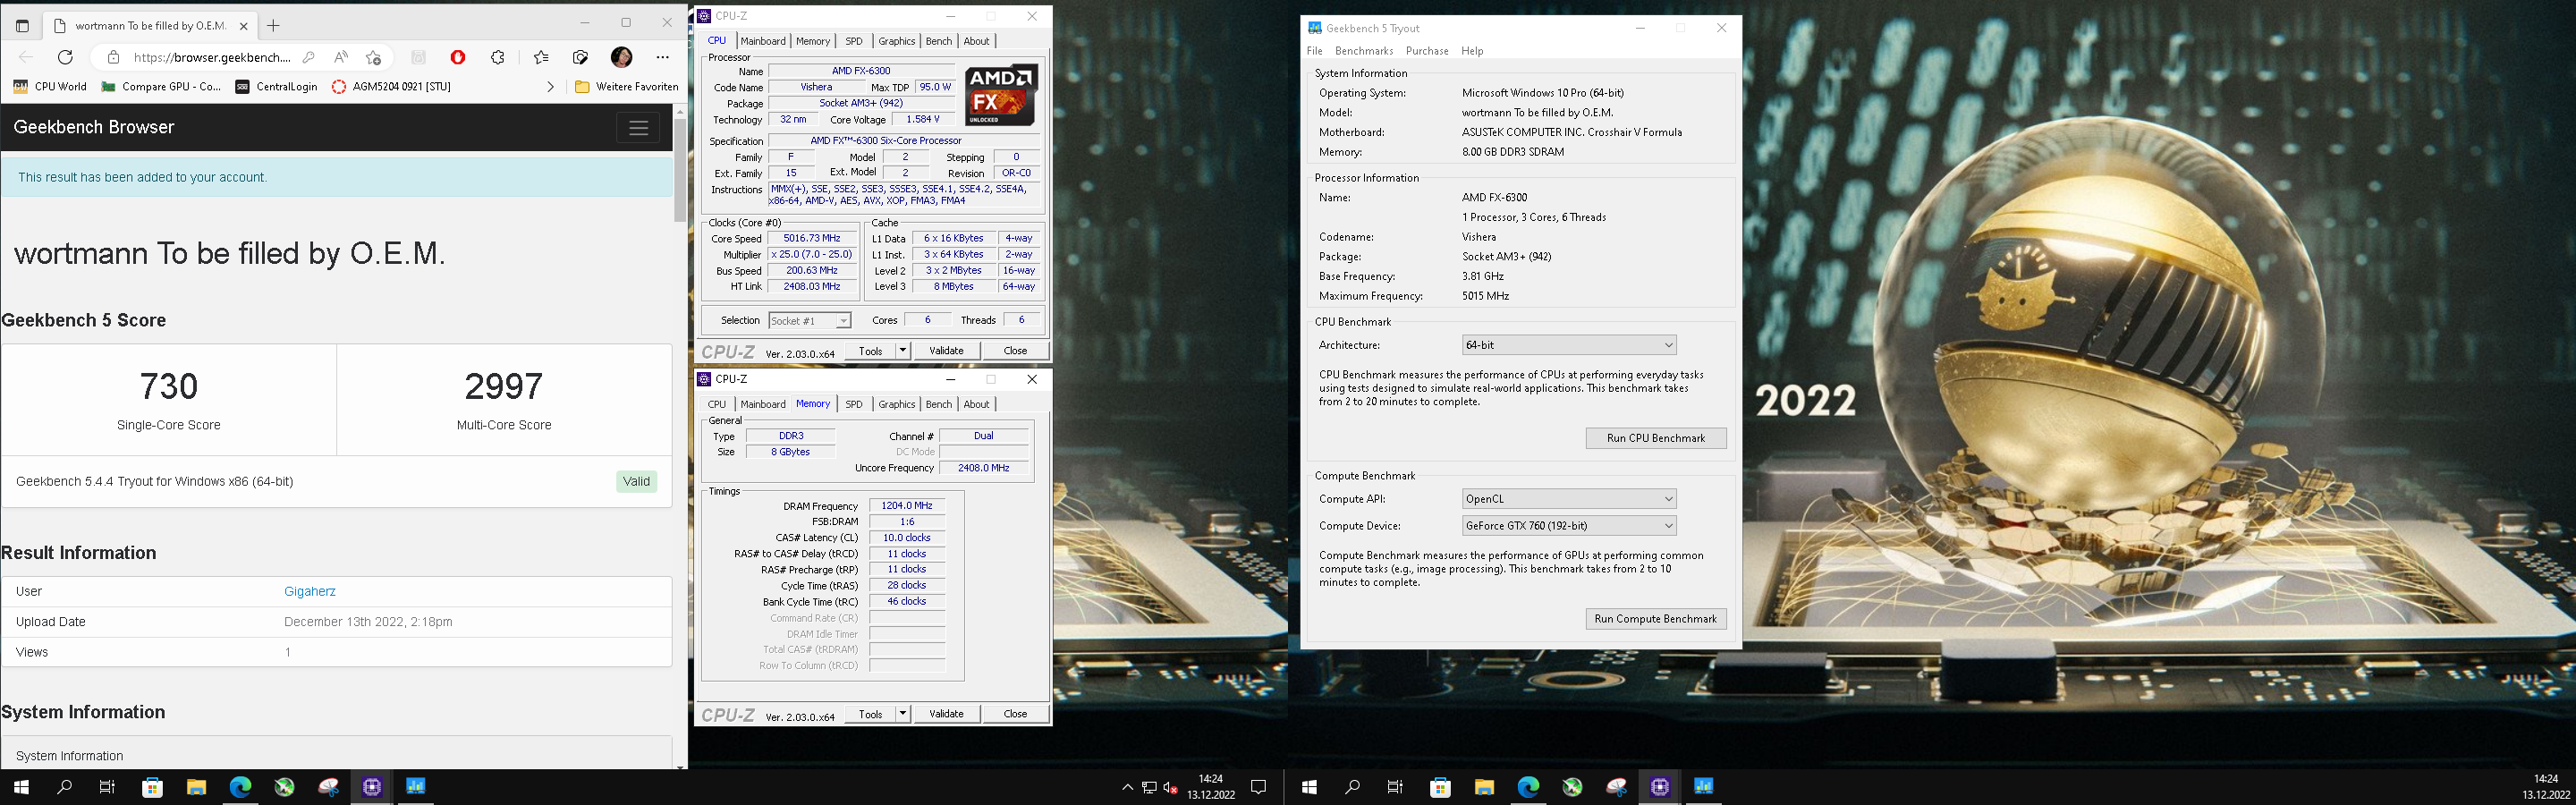Open Bench tab in CPU-Z CPU window
The image size is (2576, 805).
[939, 41]
